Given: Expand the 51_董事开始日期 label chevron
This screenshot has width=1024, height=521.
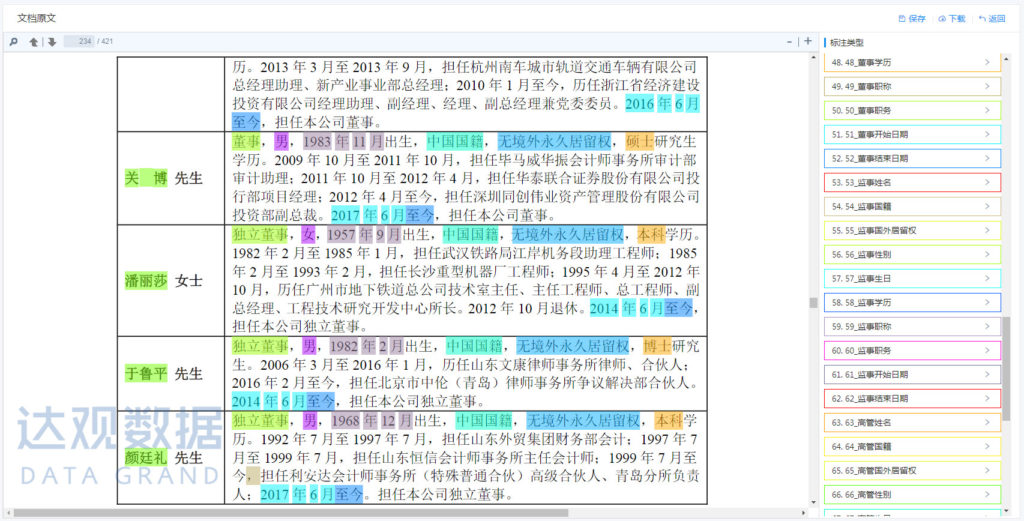Looking at the screenshot, I should tap(987, 134).
